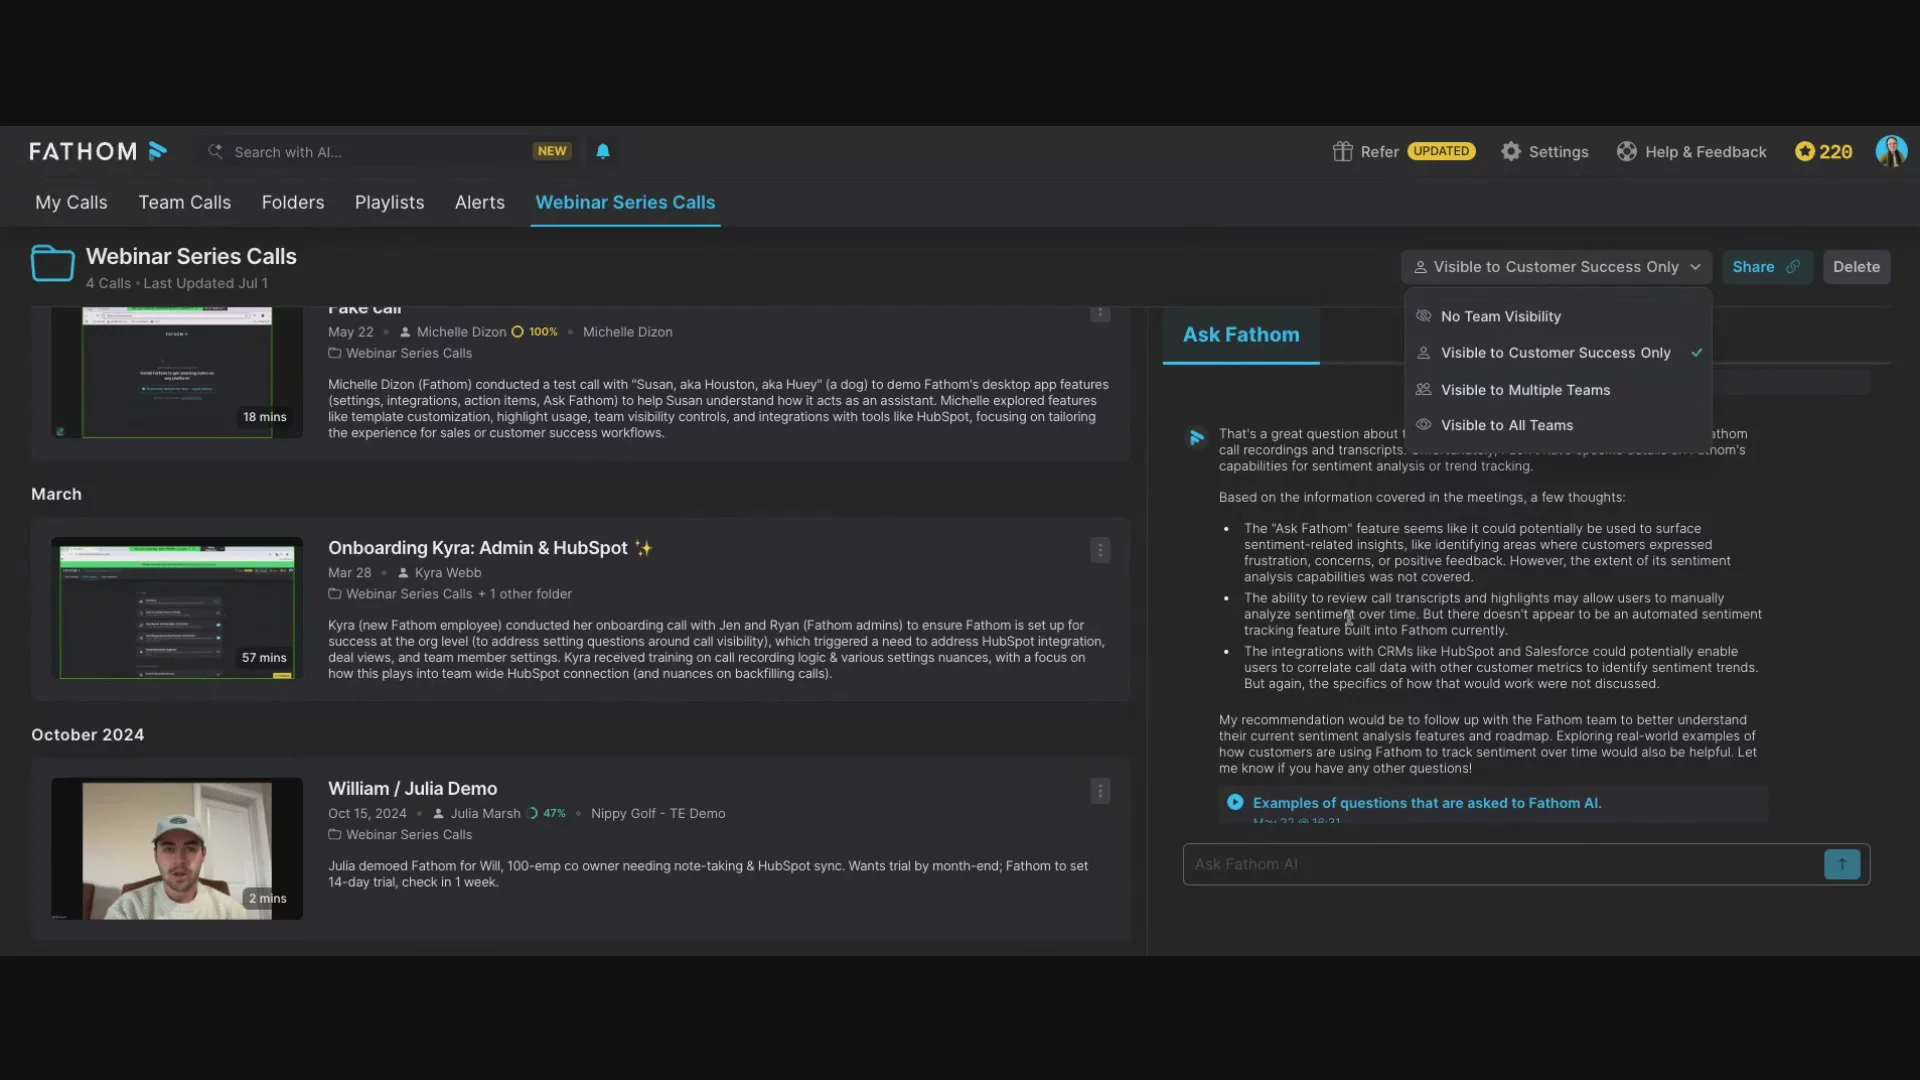Image resolution: width=1920 pixels, height=1080 pixels.
Task: Open more options for the Fake call
Action: click(x=1100, y=313)
